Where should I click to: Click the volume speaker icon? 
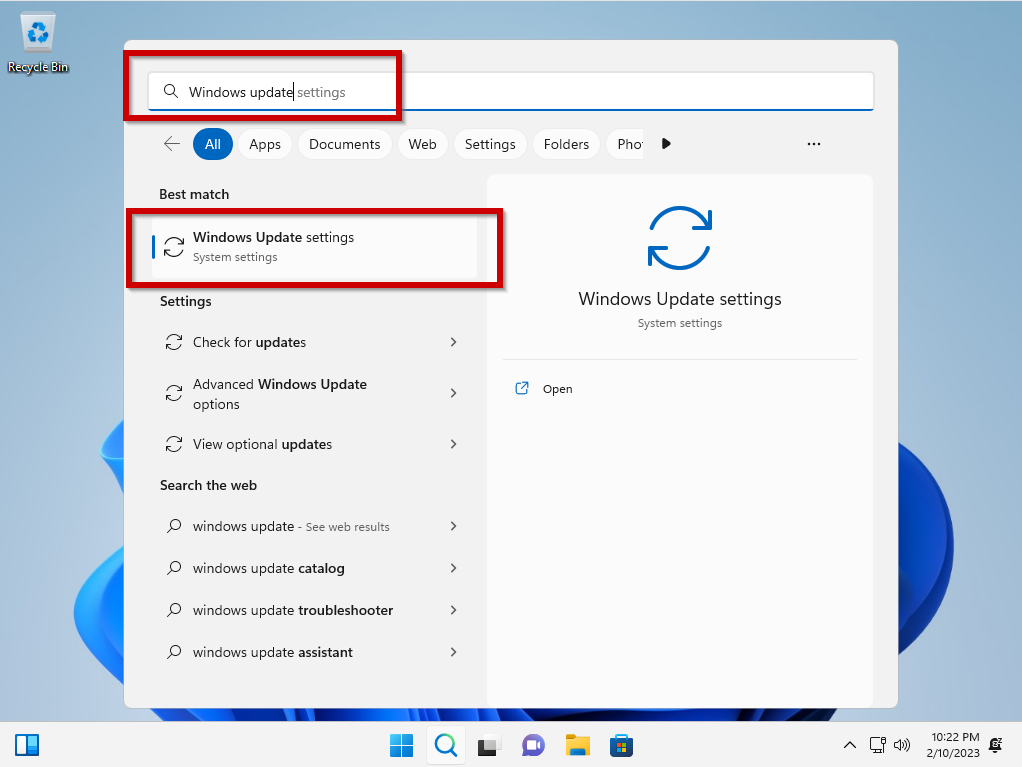pyautogui.click(x=902, y=745)
